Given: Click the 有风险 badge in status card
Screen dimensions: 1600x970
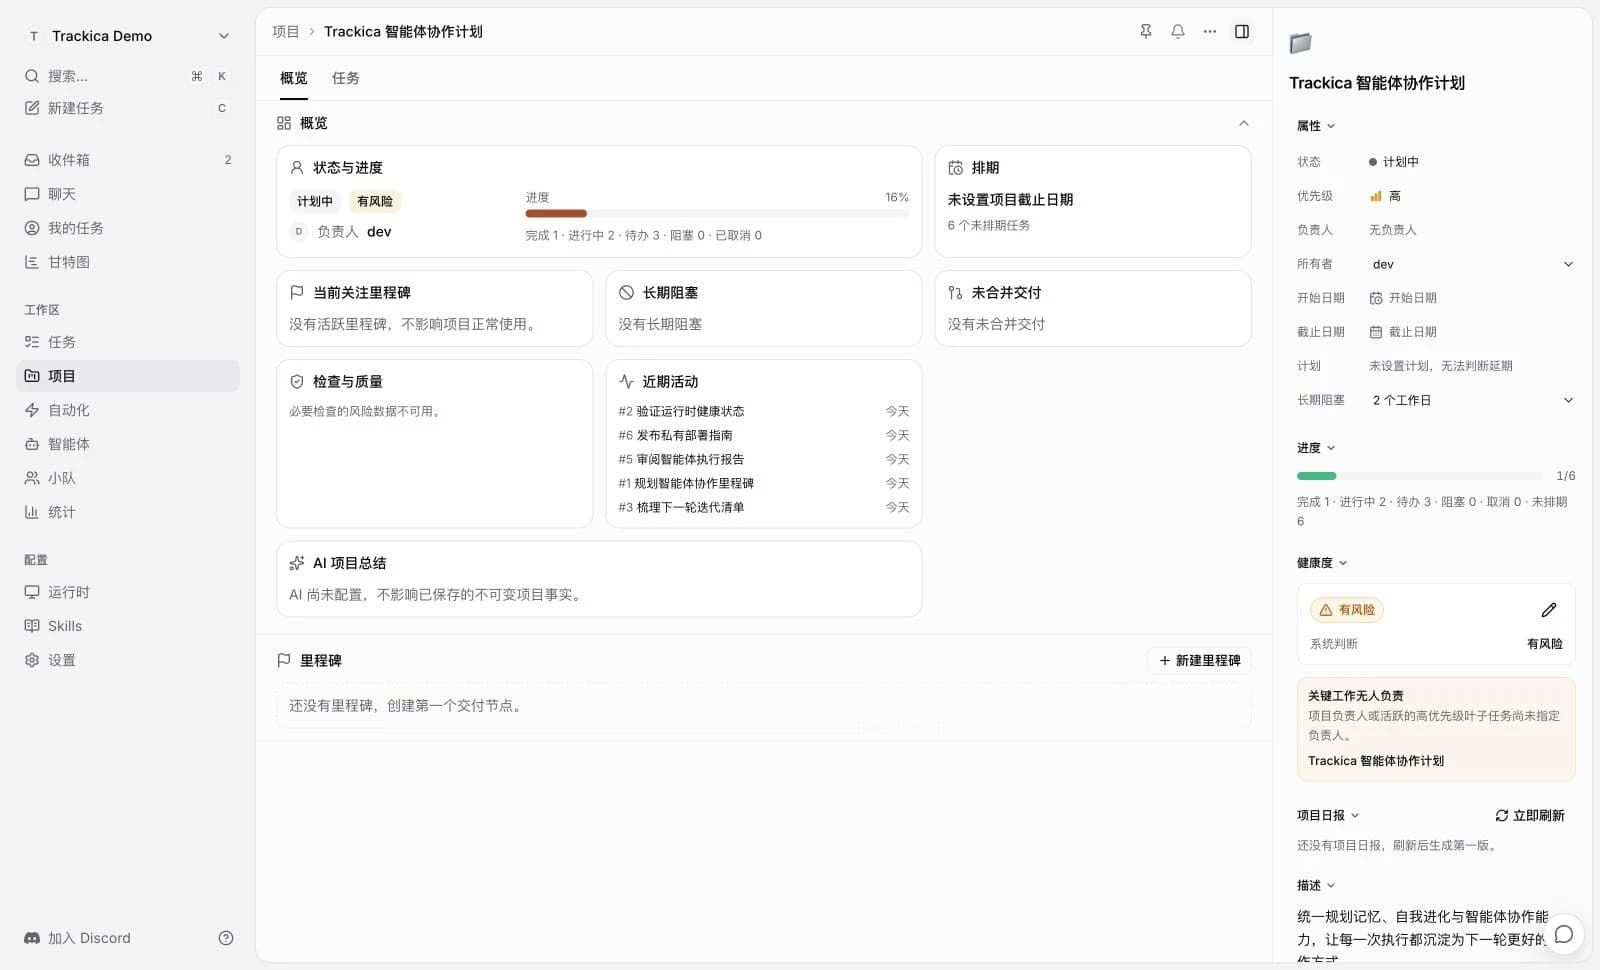Looking at the screenshot, I should coord(375,201).
